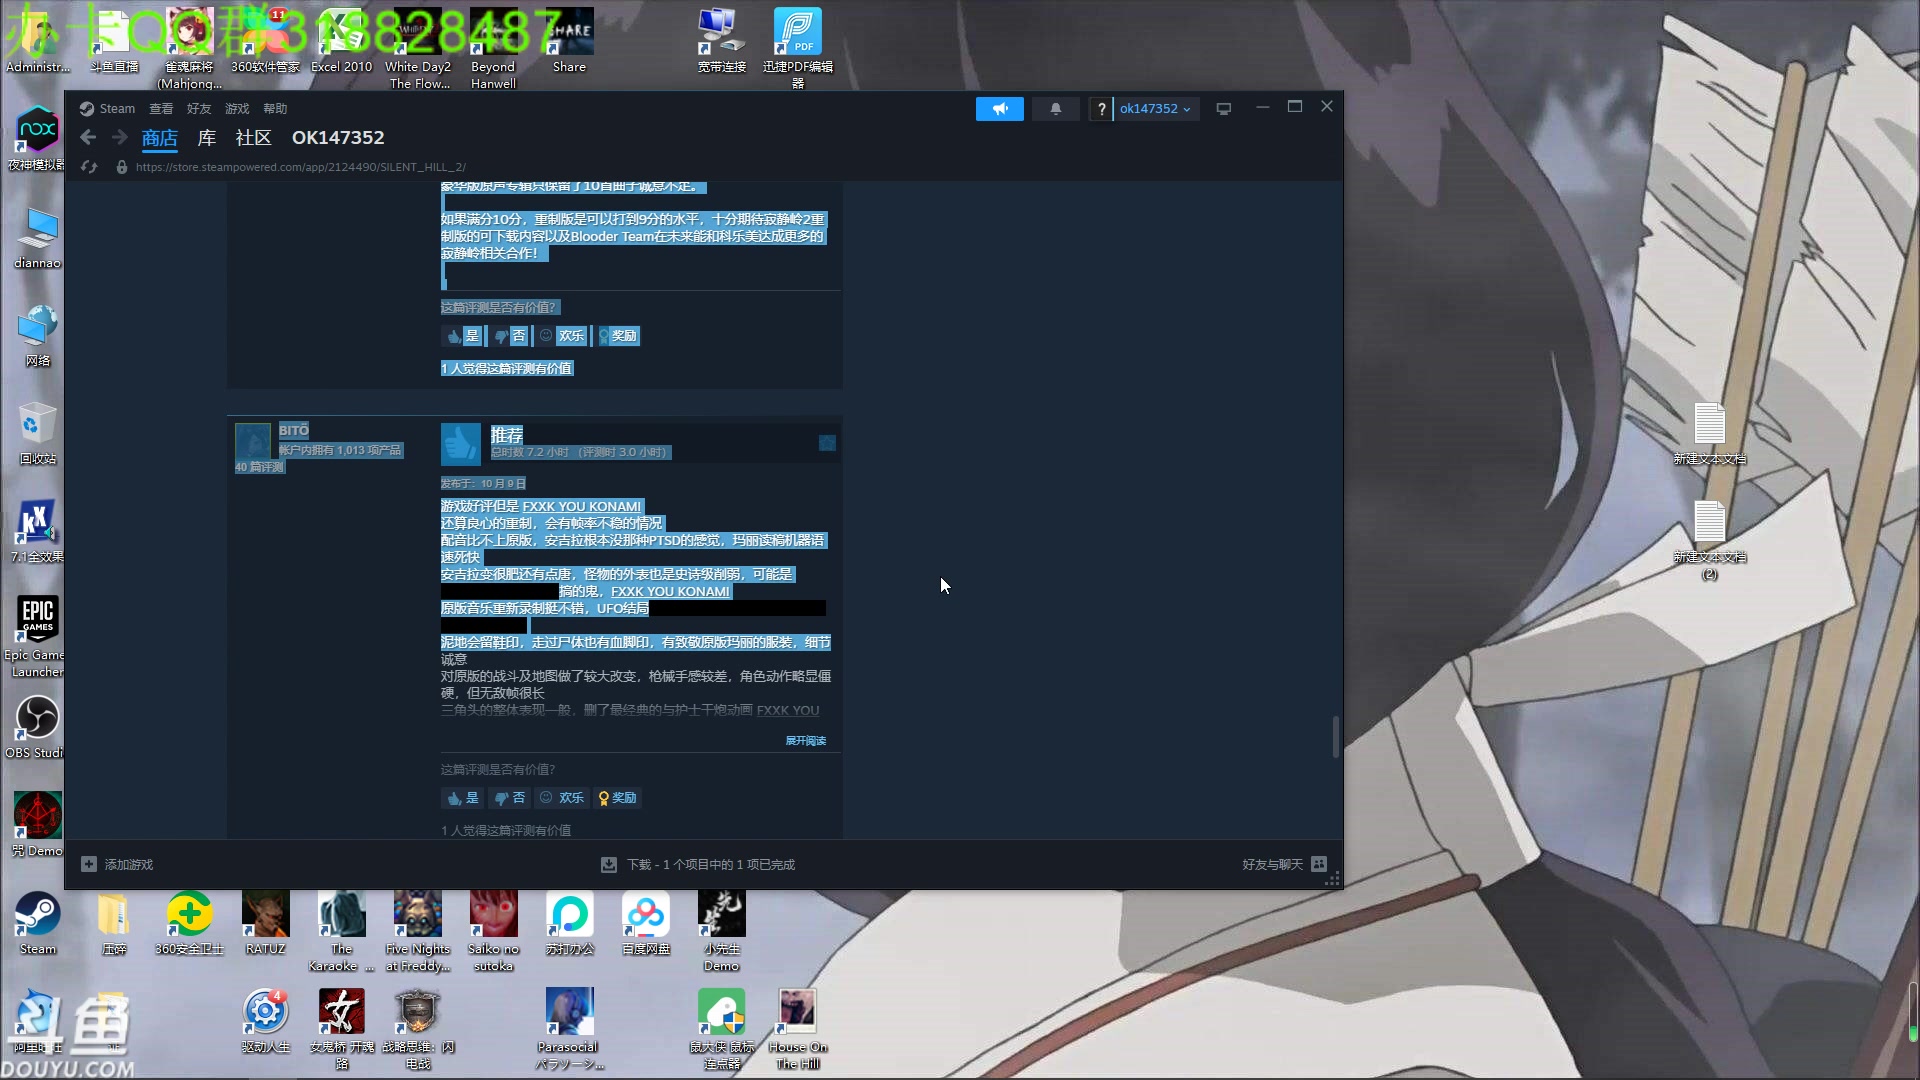This screenshot has height=1080, width=1920.
Task: Open the Saiko no sutoka desktop shortcut
Action: coord(494,932)
